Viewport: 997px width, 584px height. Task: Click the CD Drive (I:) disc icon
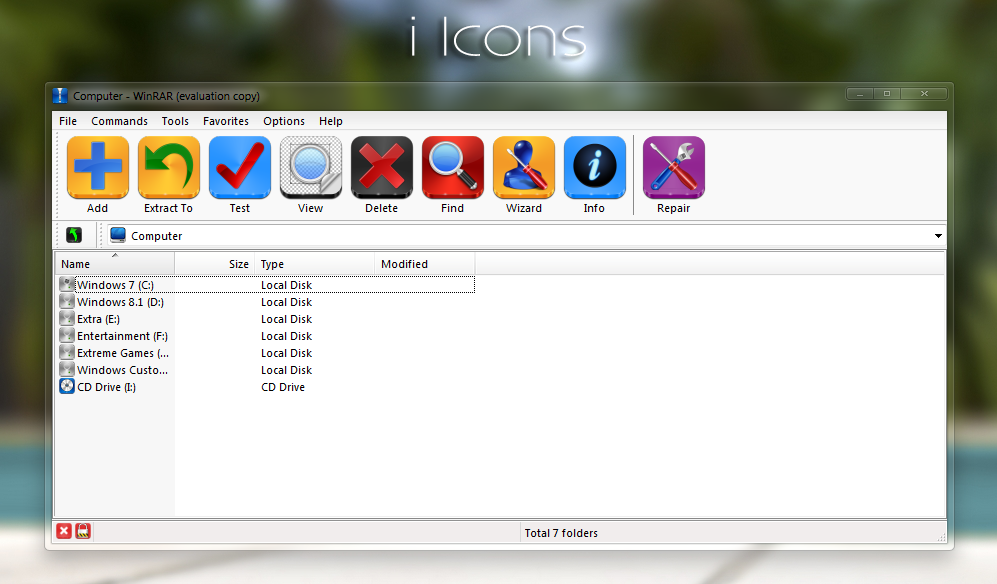67,386
